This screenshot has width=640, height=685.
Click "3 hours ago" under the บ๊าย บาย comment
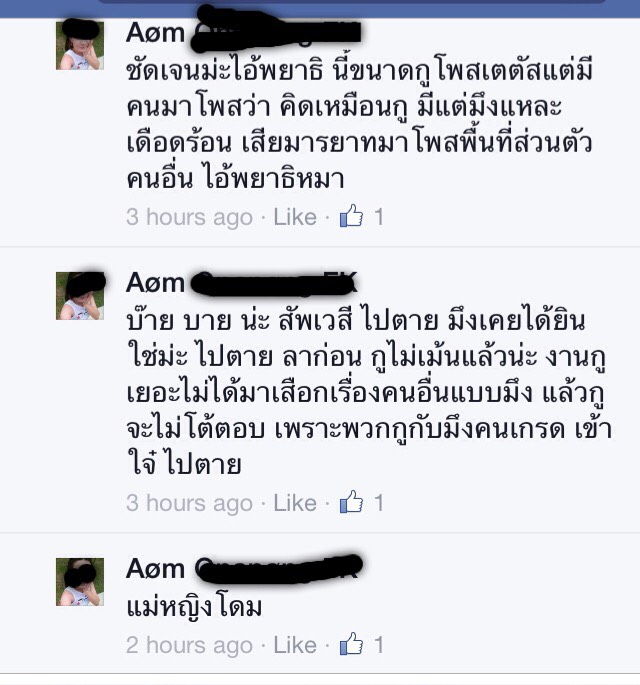pyautogui.click(x=189, y=503)
